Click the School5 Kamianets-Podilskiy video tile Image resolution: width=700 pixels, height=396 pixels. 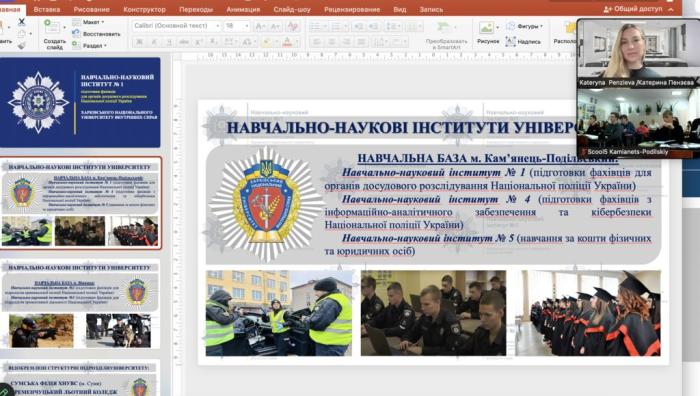[638, 123]
